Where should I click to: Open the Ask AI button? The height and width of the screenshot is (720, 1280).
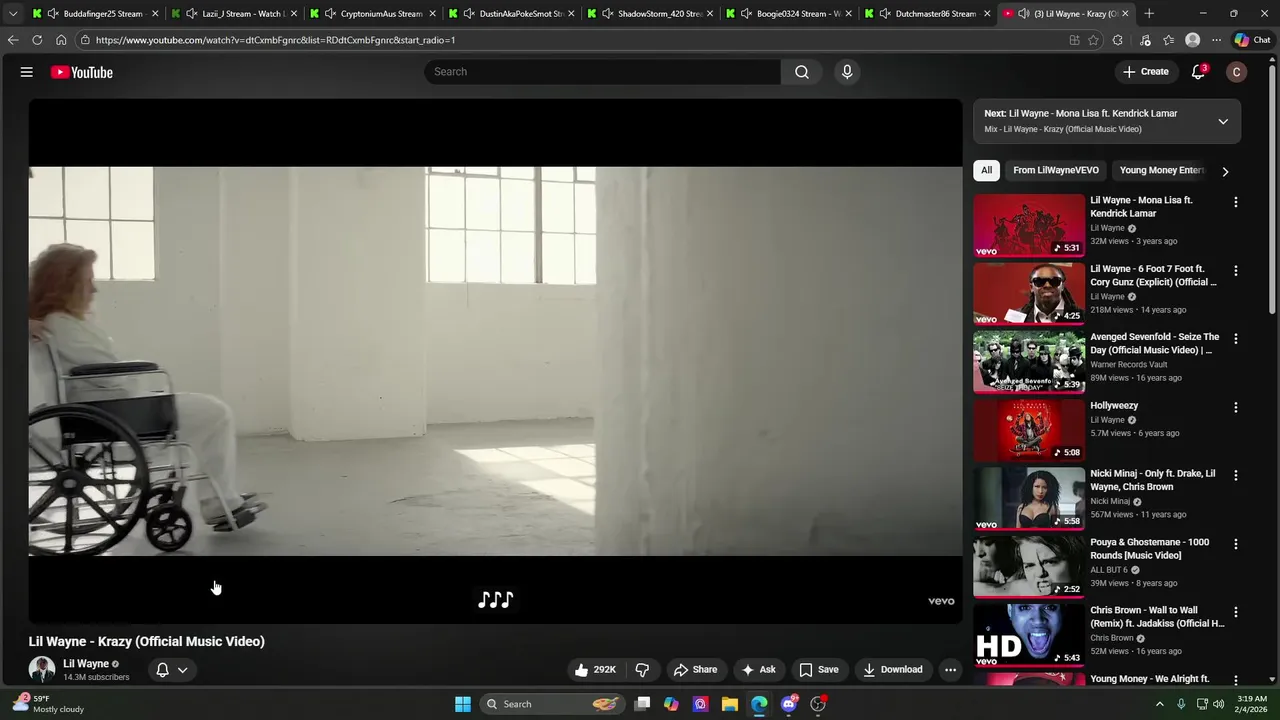coord(758,670)
